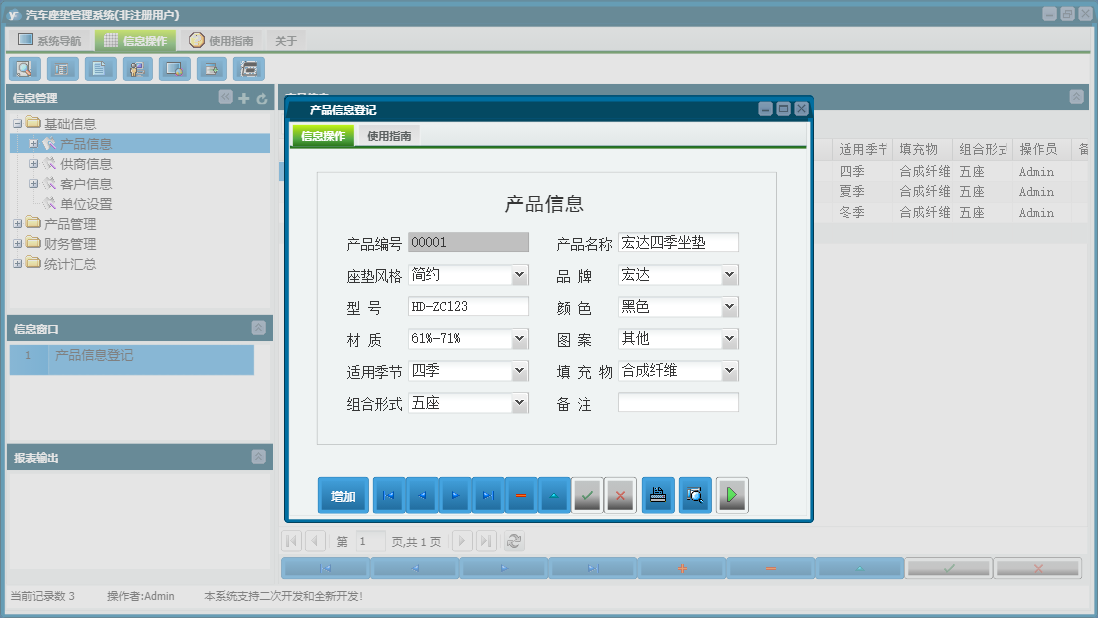This screenshot has width=1098, height=618.
Task: Delete record with red minus in dialog
Action: coord(521,496)
